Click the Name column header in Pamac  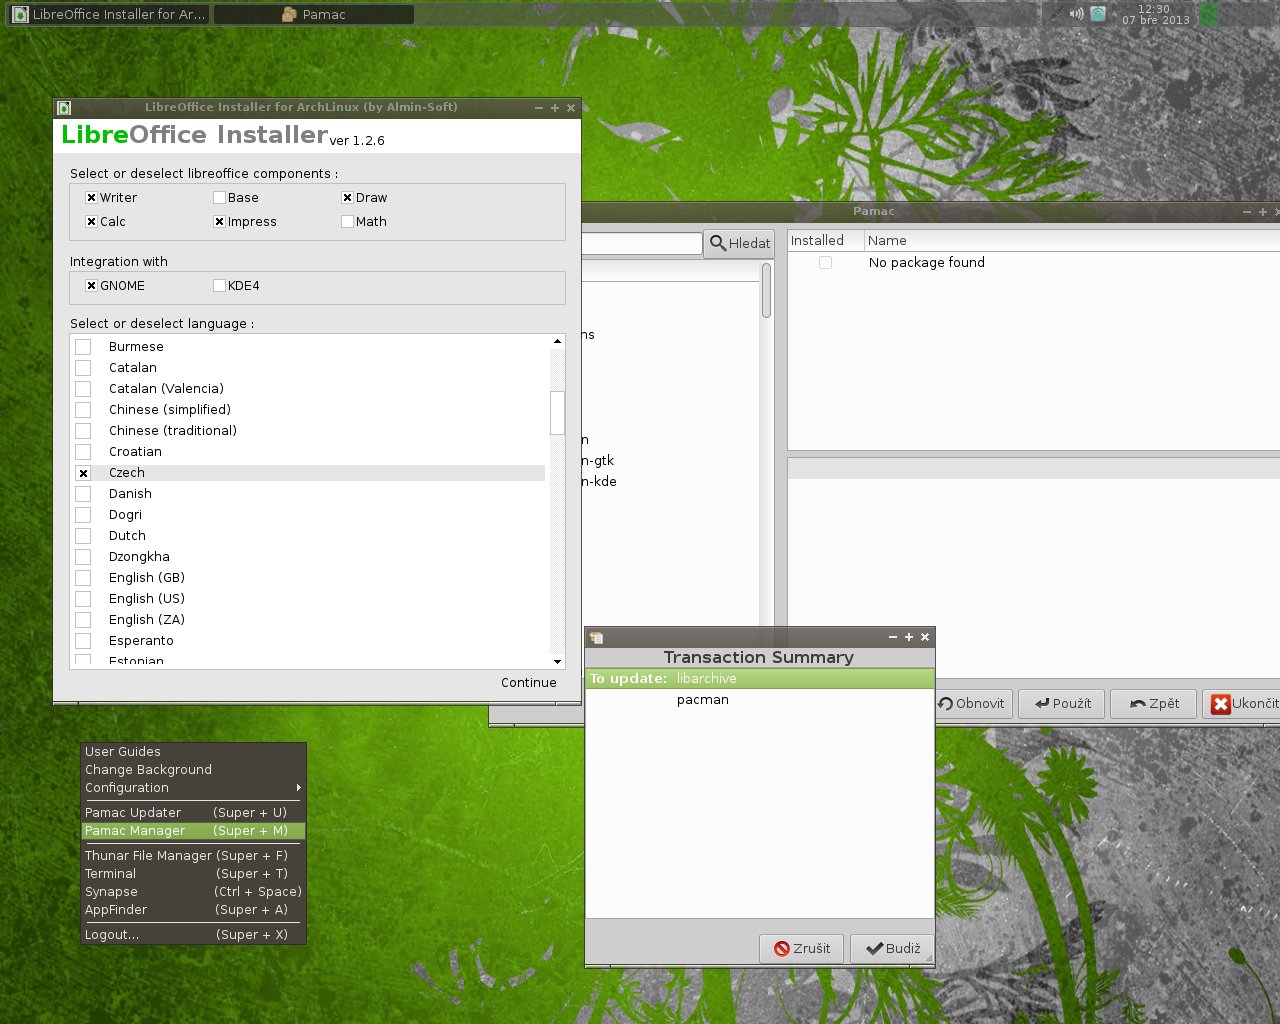1072,241
